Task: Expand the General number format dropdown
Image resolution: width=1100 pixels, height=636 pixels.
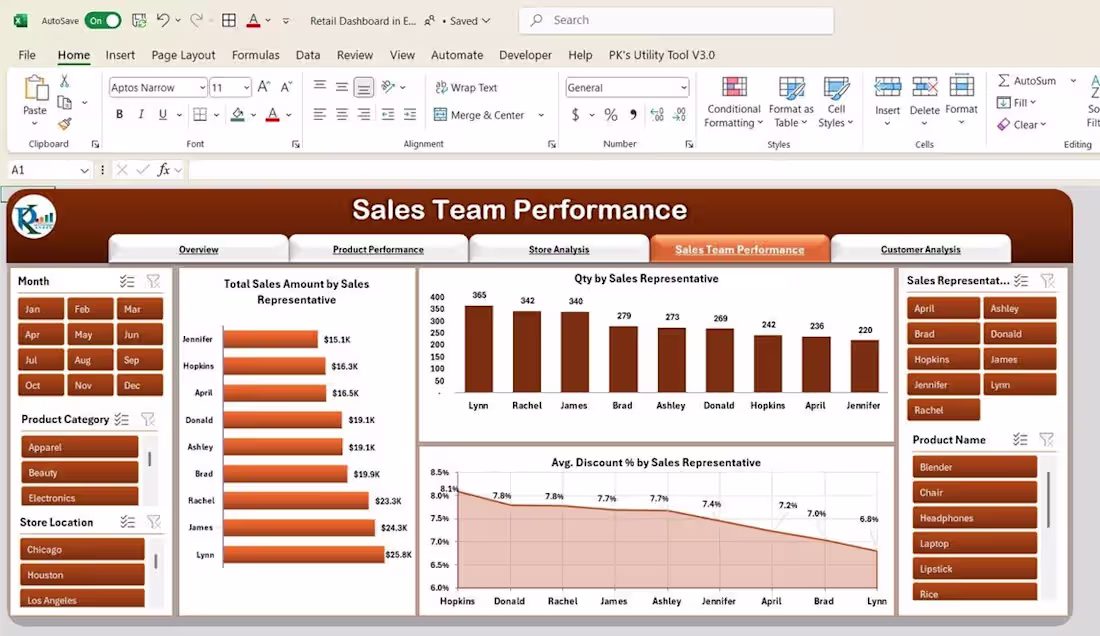Action: tap(684, 87)
